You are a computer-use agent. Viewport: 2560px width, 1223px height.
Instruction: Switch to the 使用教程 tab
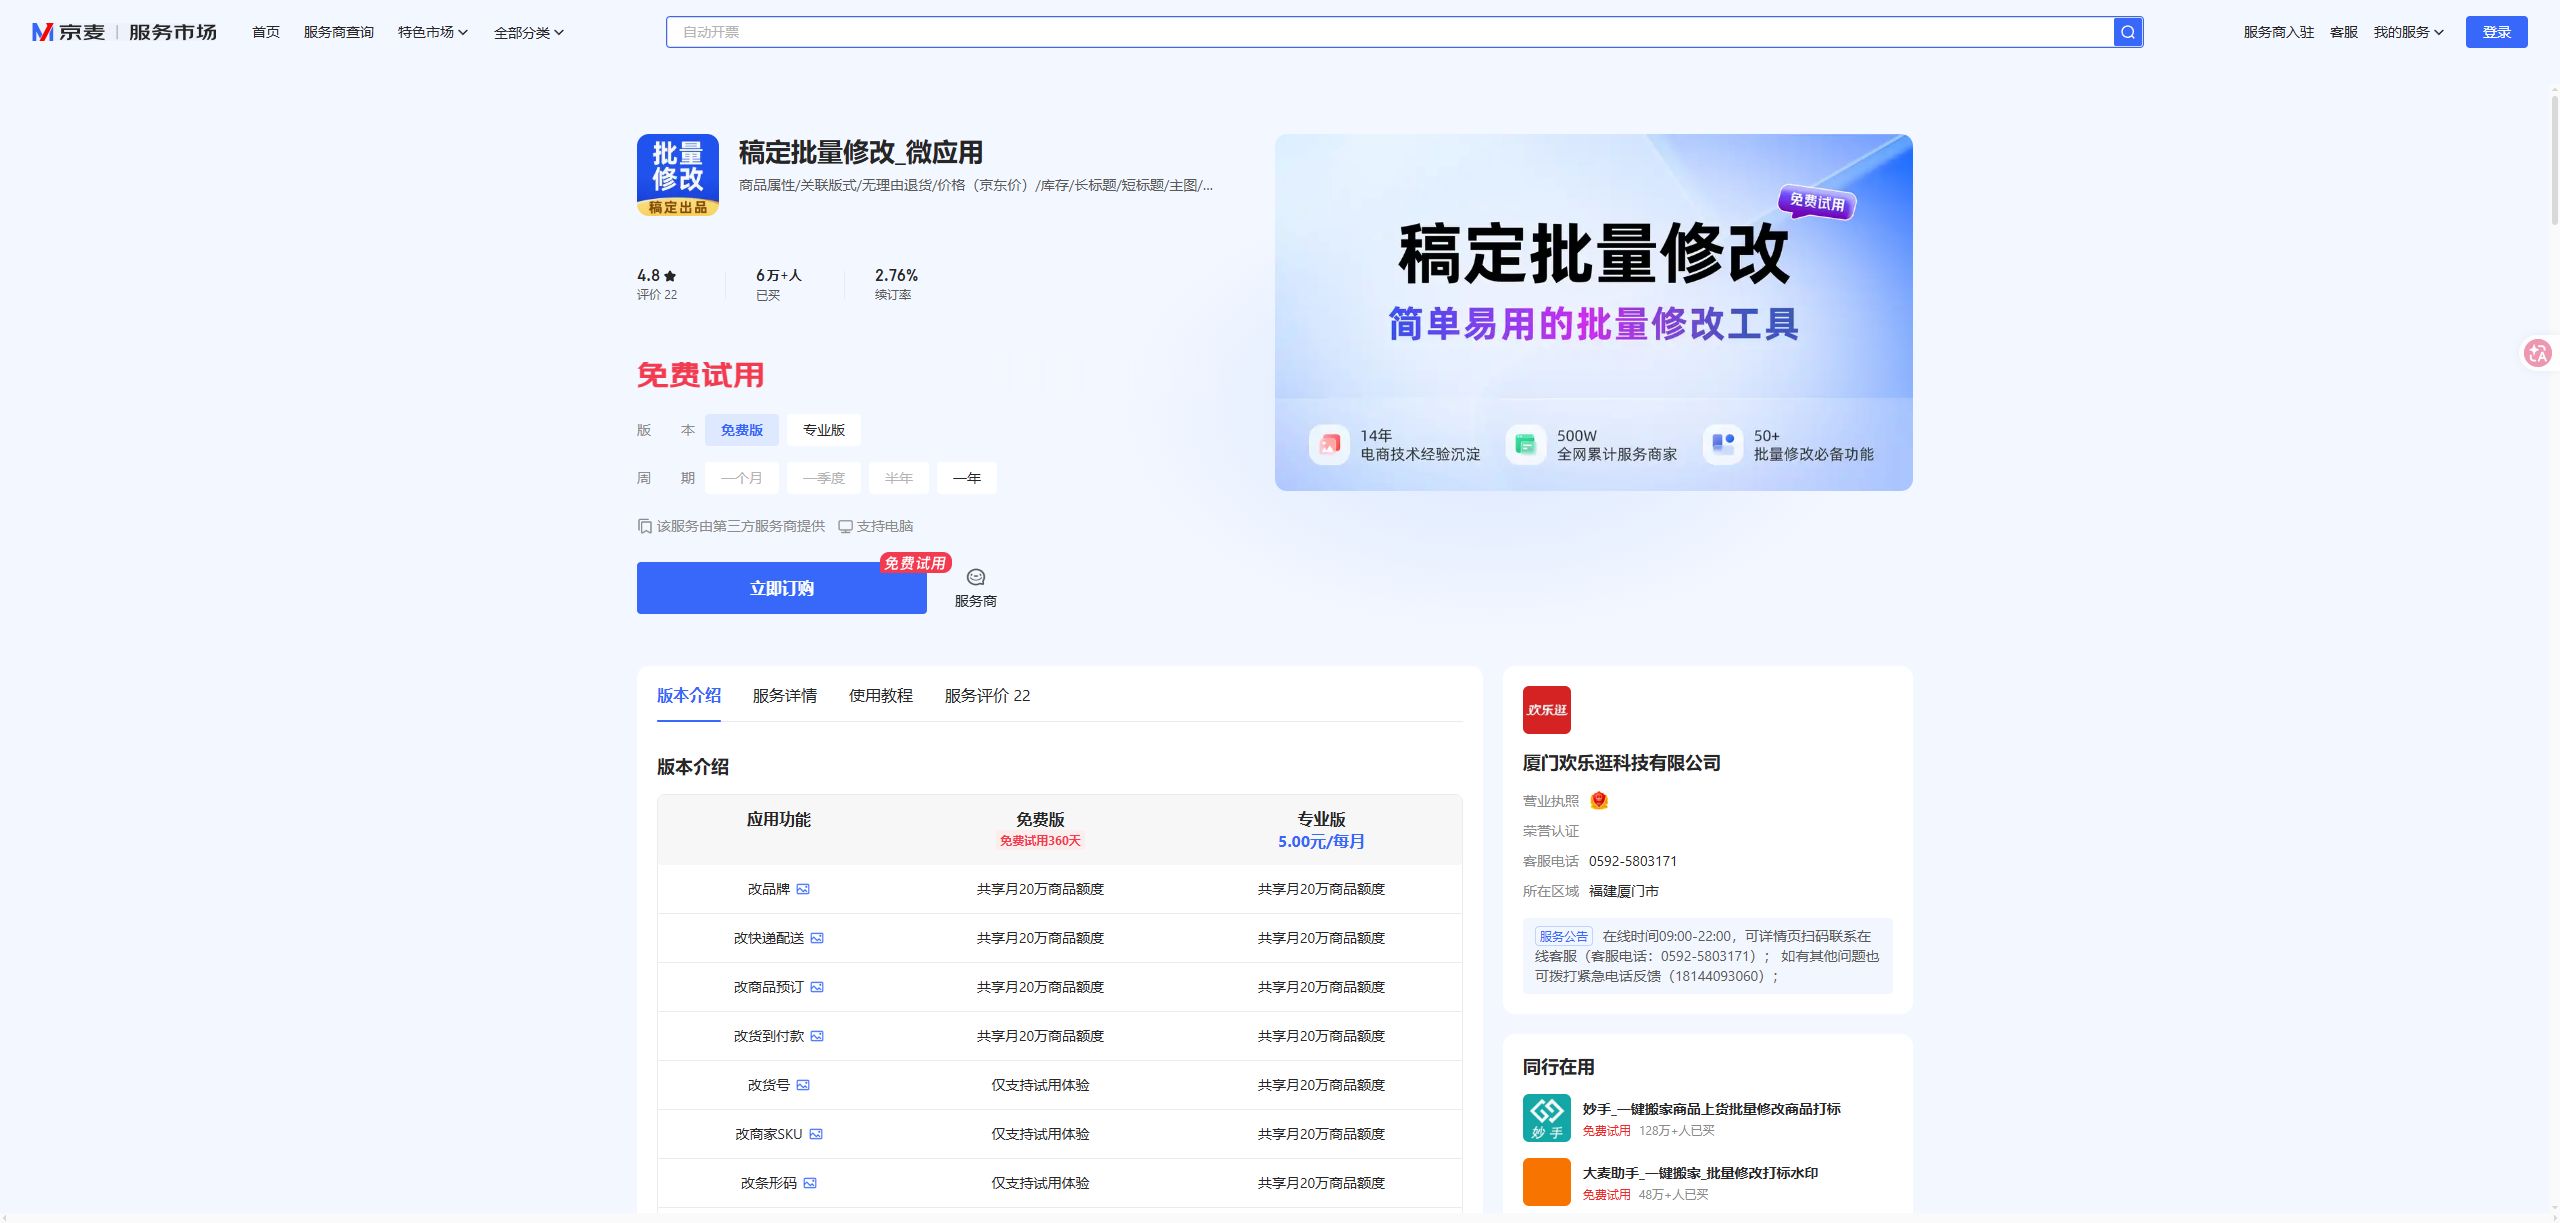pyautogui.click(x=881, y=695)
